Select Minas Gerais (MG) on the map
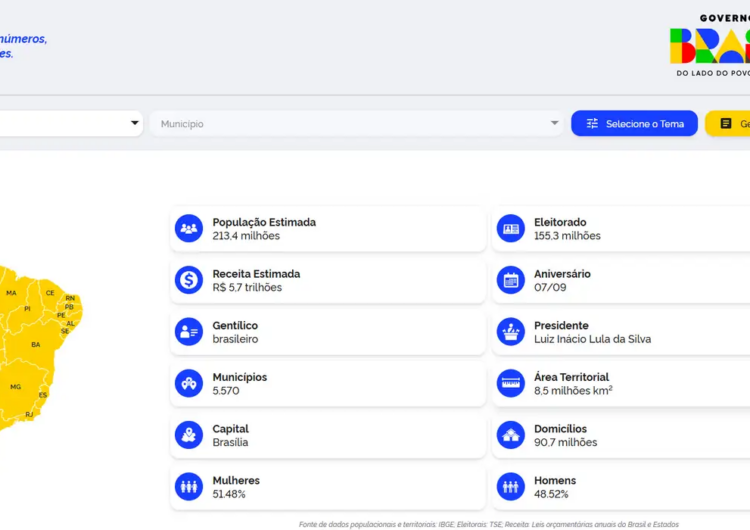 click(16, 387)
